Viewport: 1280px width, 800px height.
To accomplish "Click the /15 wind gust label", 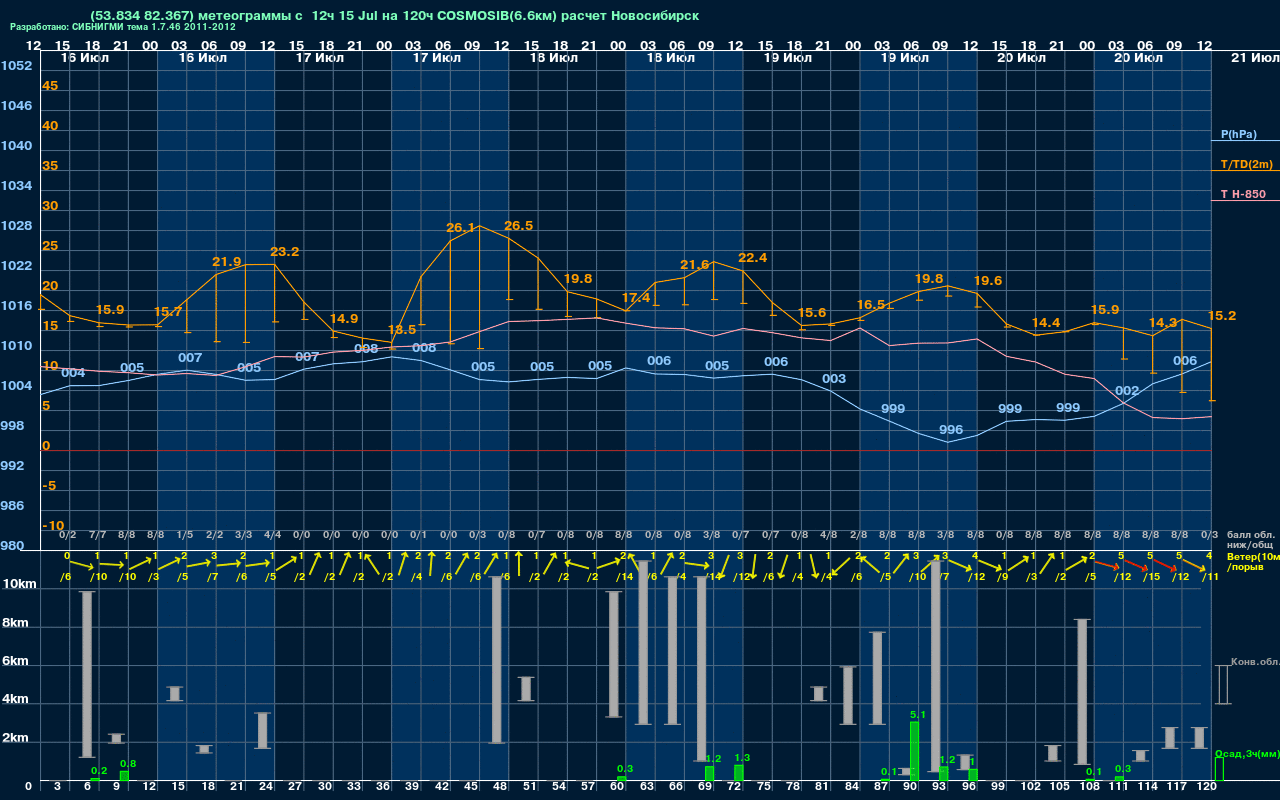I will click(x=1152, y=577).
